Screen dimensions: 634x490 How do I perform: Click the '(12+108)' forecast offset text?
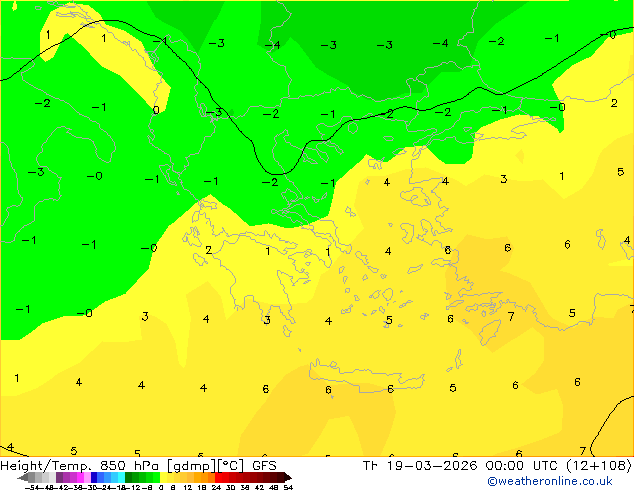(x=600, y=466)
